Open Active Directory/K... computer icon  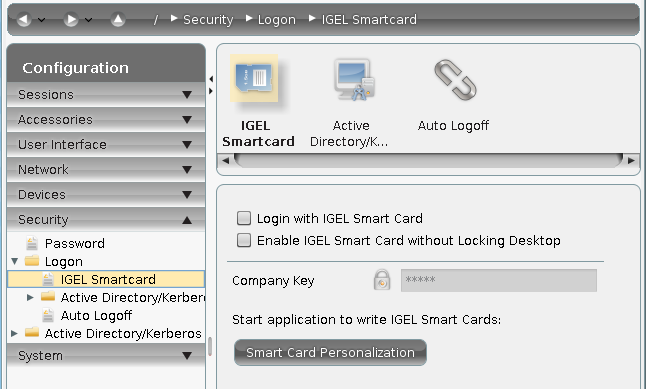(354, 80)
